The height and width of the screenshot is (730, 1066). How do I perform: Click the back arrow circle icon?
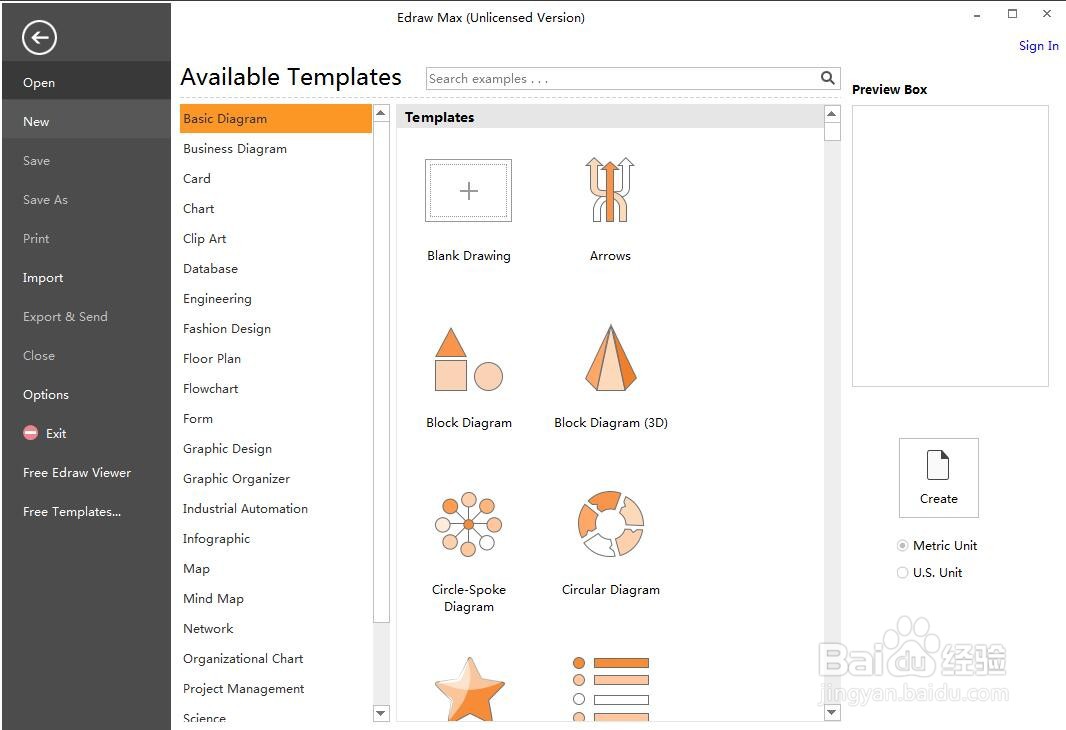point(39,37)
